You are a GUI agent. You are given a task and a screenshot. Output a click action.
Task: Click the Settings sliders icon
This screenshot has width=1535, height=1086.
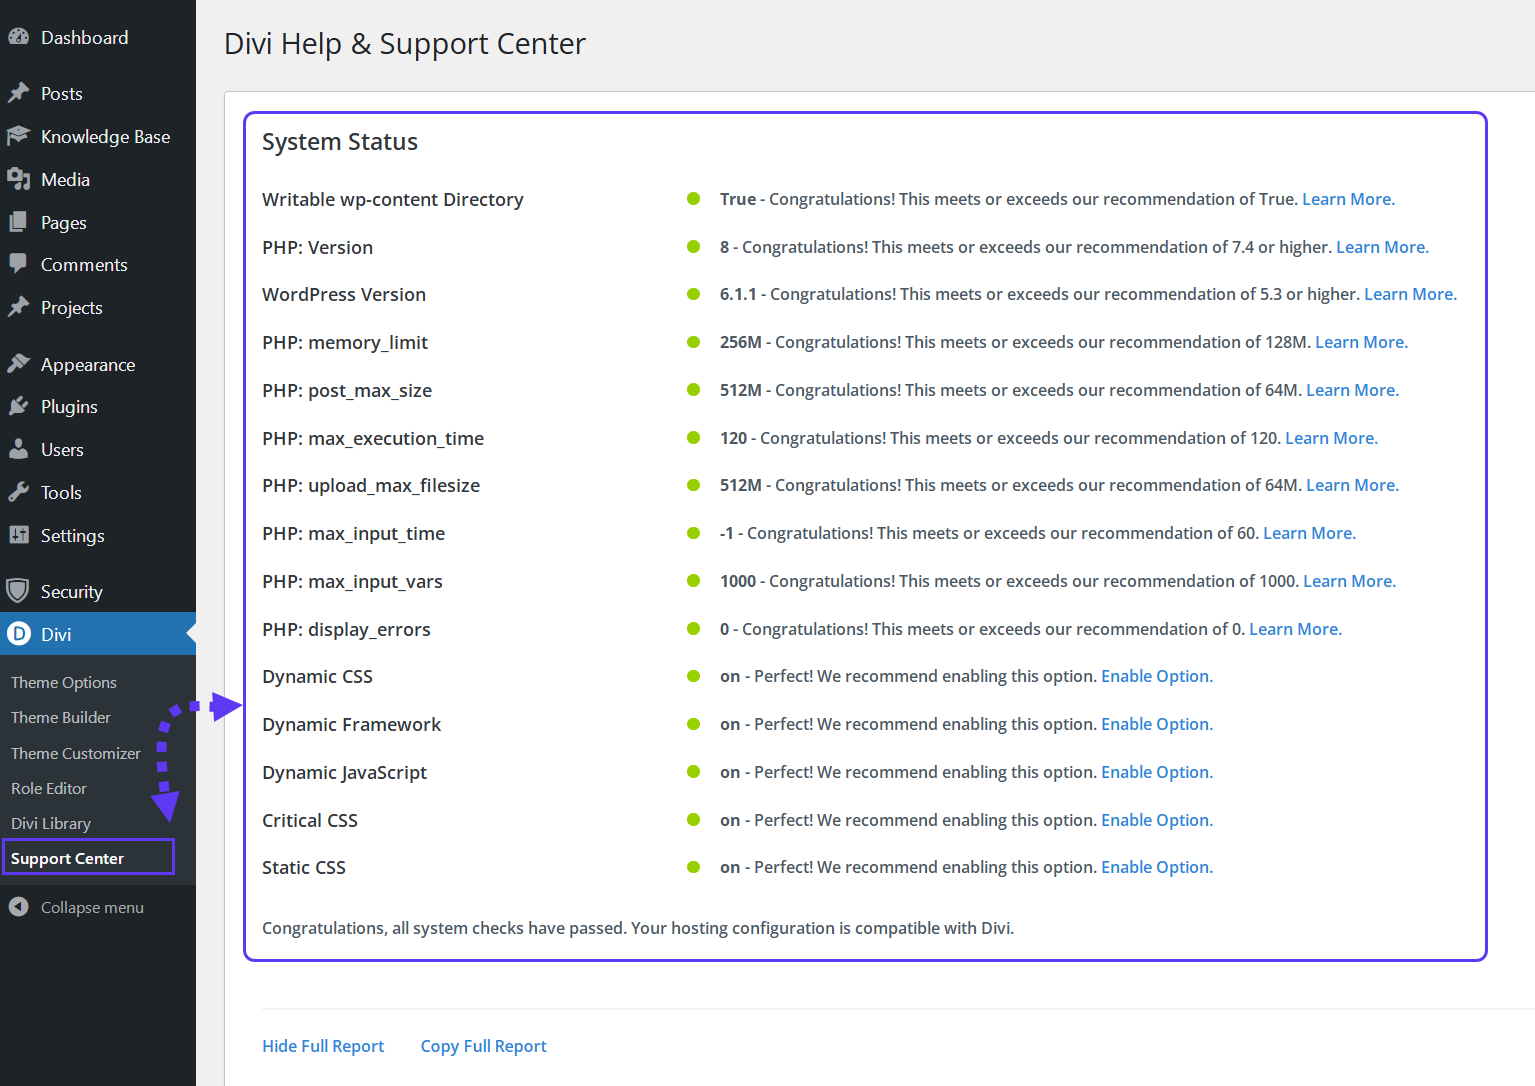tap(19, 535)
